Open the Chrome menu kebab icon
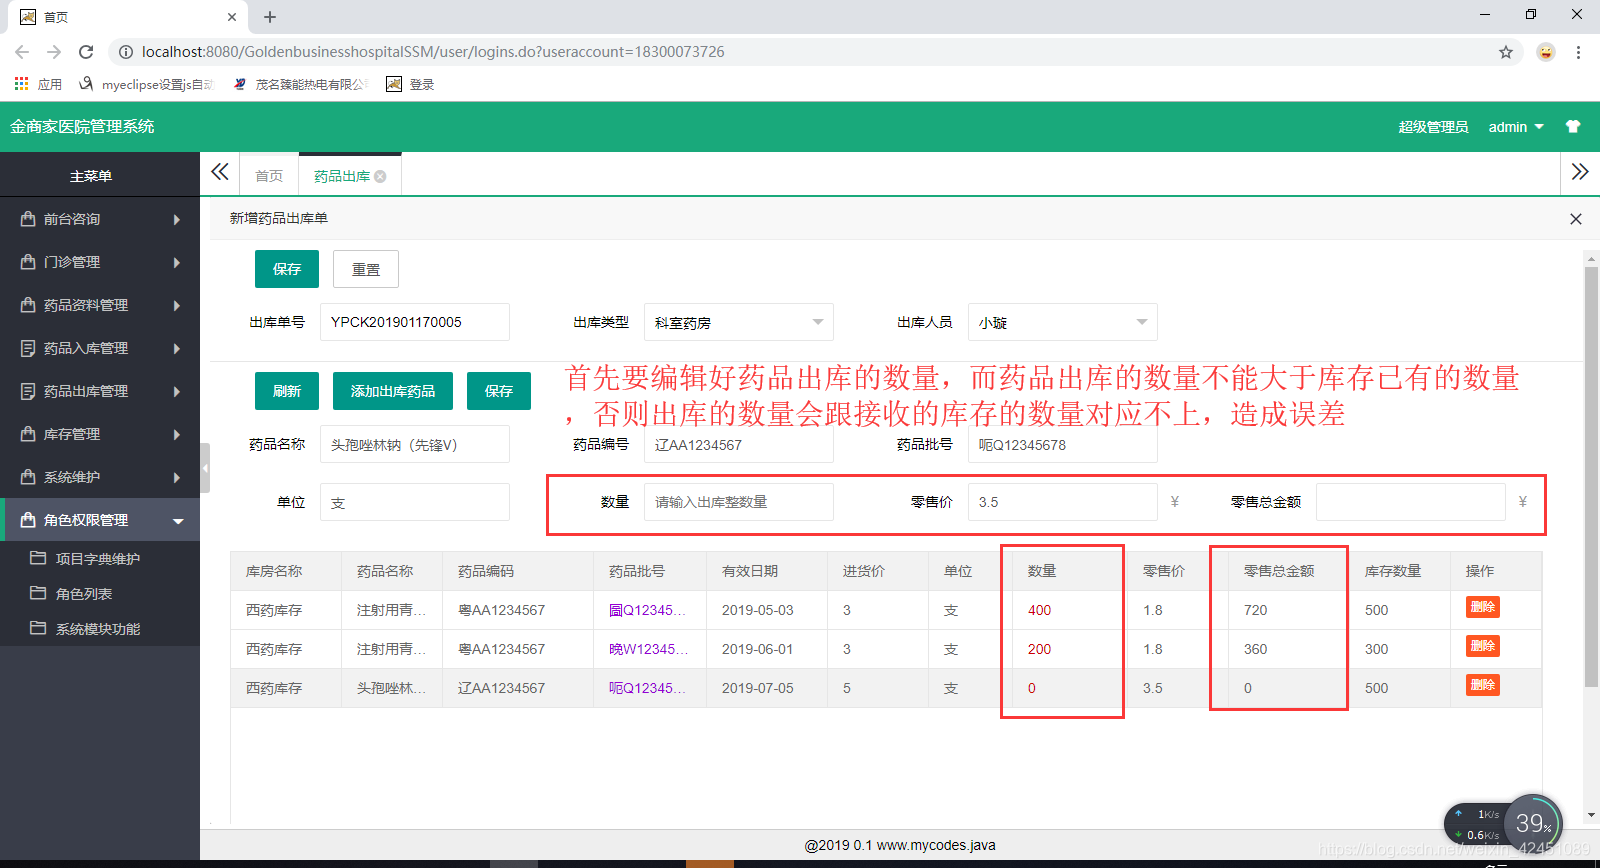The height and width of the screenshot is (868, 1600). (1578, 52)
